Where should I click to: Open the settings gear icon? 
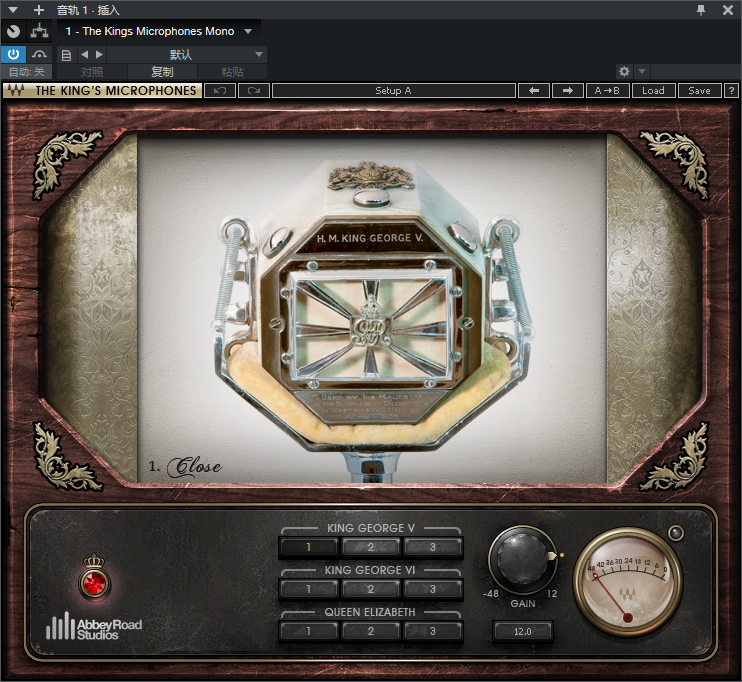[624, 71]
